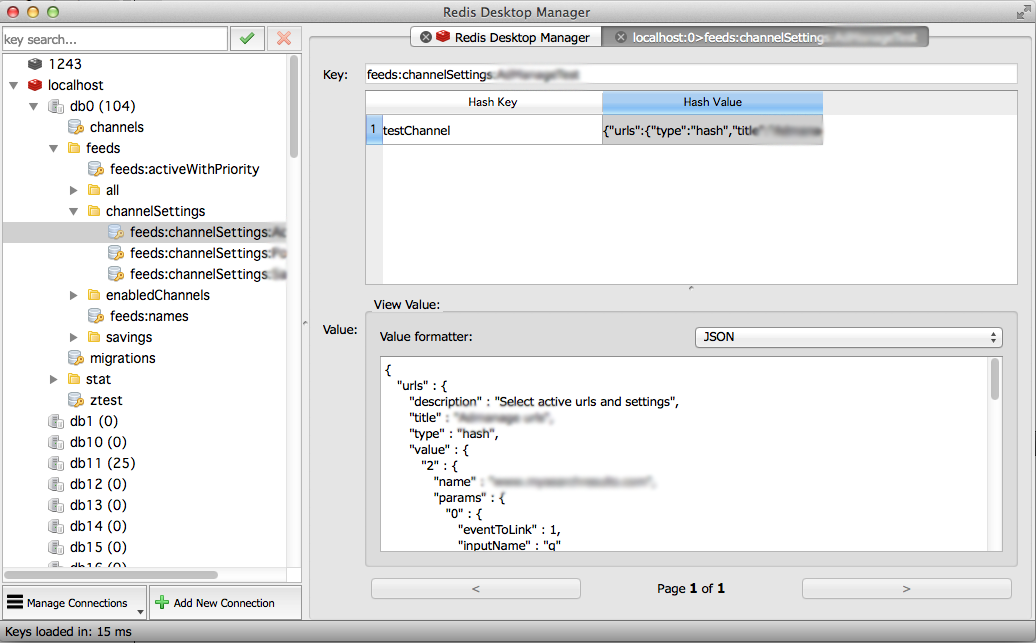Expand the all folder
The height and width of the screenshot is (643, 1036).
click(x=74, y=190)
